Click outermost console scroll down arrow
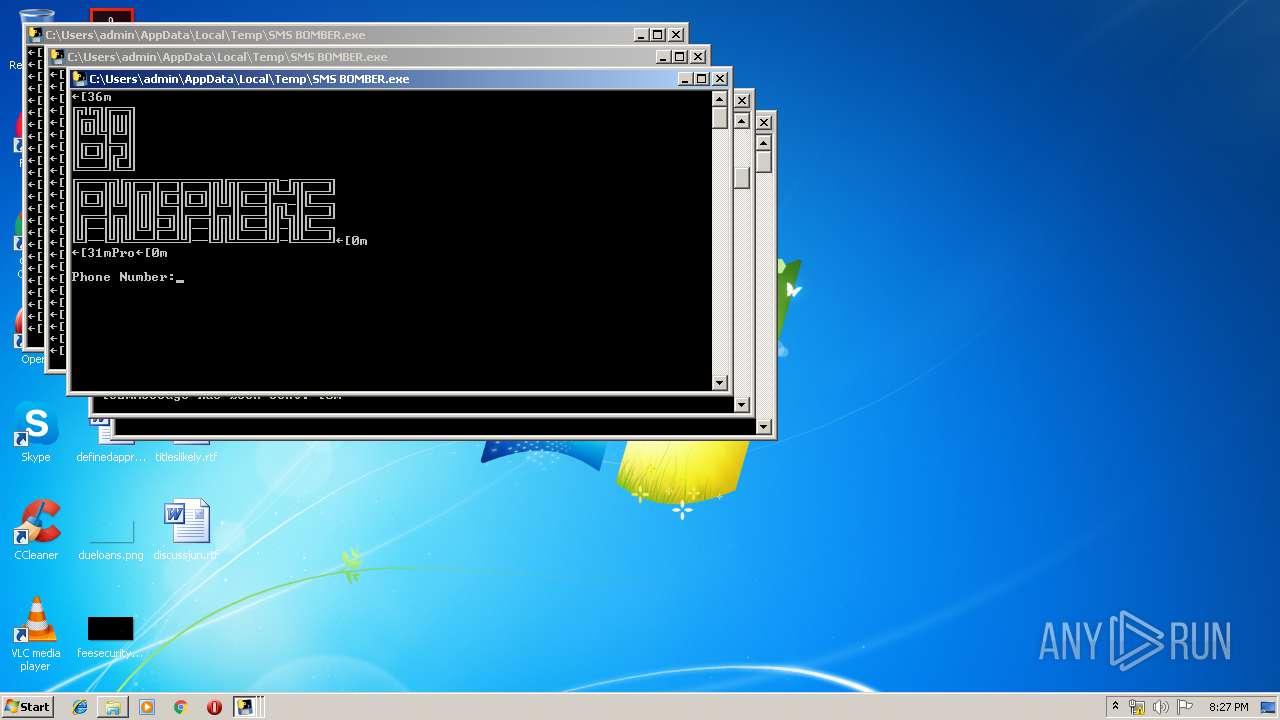Screen dimensions: 1280x720 click(764, 426)
